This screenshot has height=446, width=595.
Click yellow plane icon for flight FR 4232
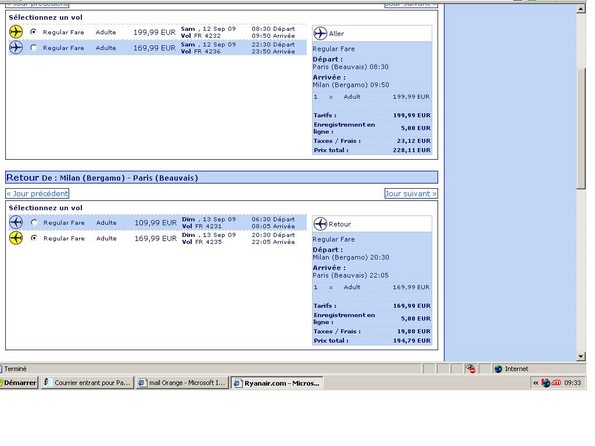pyautogui.click(x=16, y=32)
